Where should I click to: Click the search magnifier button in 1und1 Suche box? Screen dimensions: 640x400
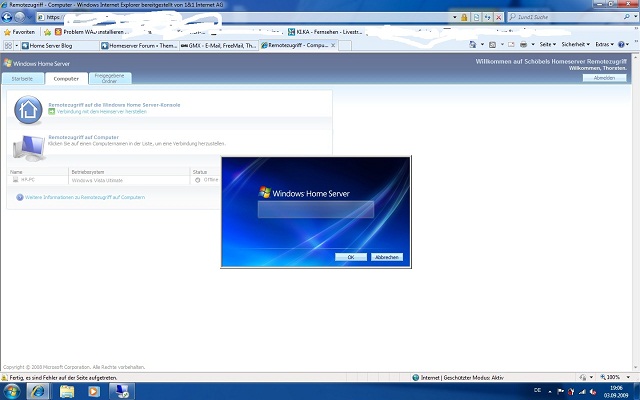[x=627, y=17]
